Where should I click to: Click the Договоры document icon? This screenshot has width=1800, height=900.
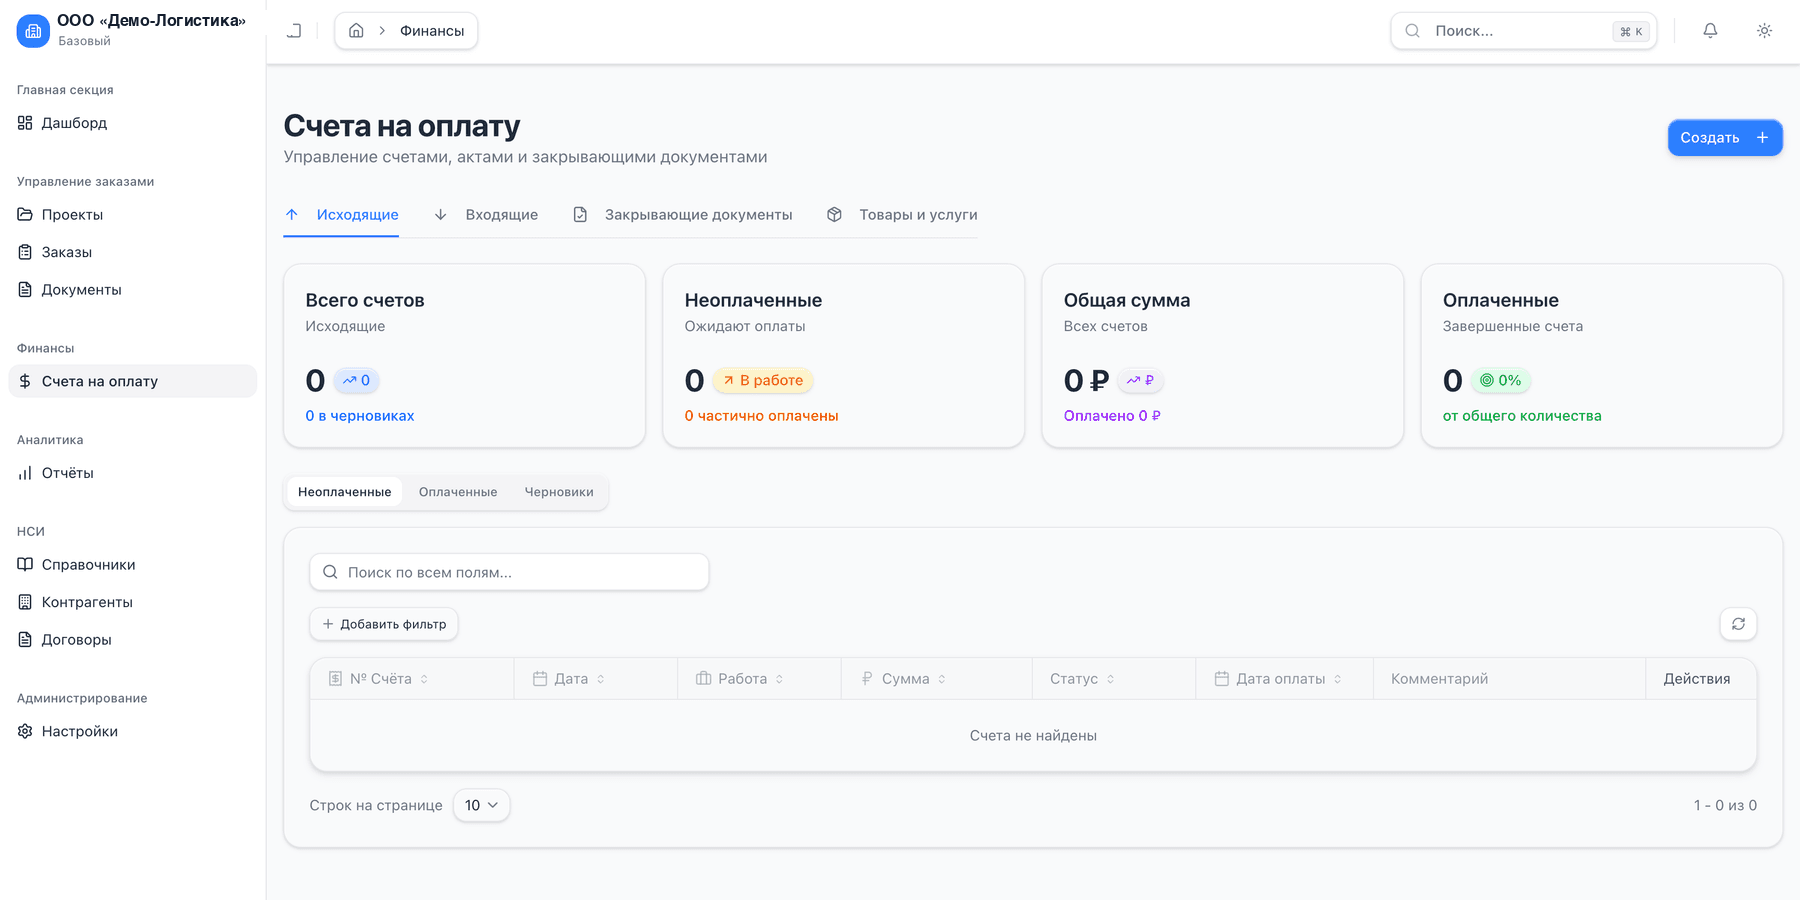pyautogui.click(x=25, y=640)
